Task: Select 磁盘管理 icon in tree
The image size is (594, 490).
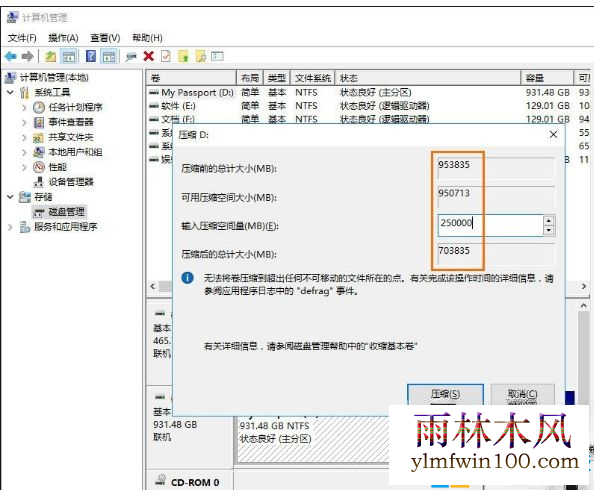Action: 39,212
